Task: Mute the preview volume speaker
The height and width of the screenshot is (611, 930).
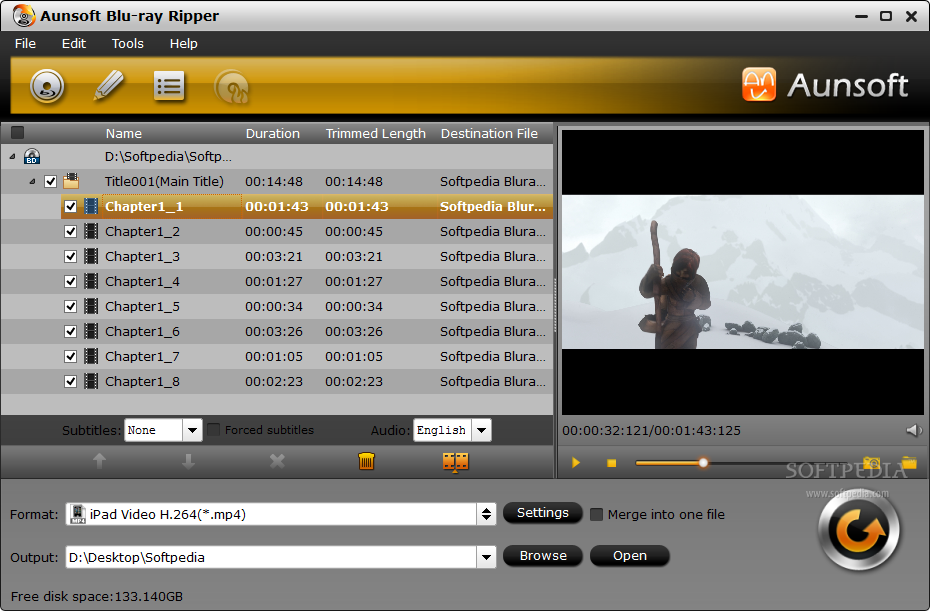Action: [914, 430]
